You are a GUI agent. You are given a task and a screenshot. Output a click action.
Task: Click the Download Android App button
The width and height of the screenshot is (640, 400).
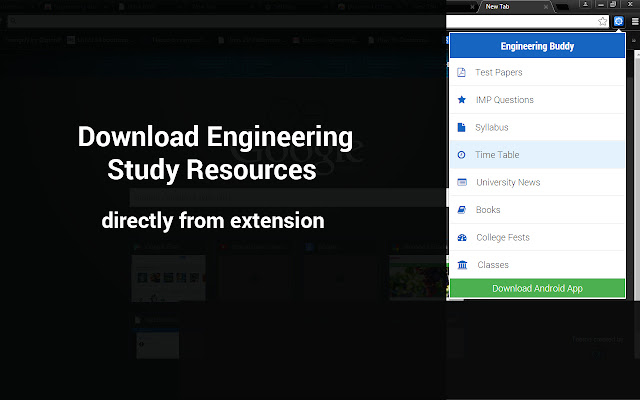point(537,289)
